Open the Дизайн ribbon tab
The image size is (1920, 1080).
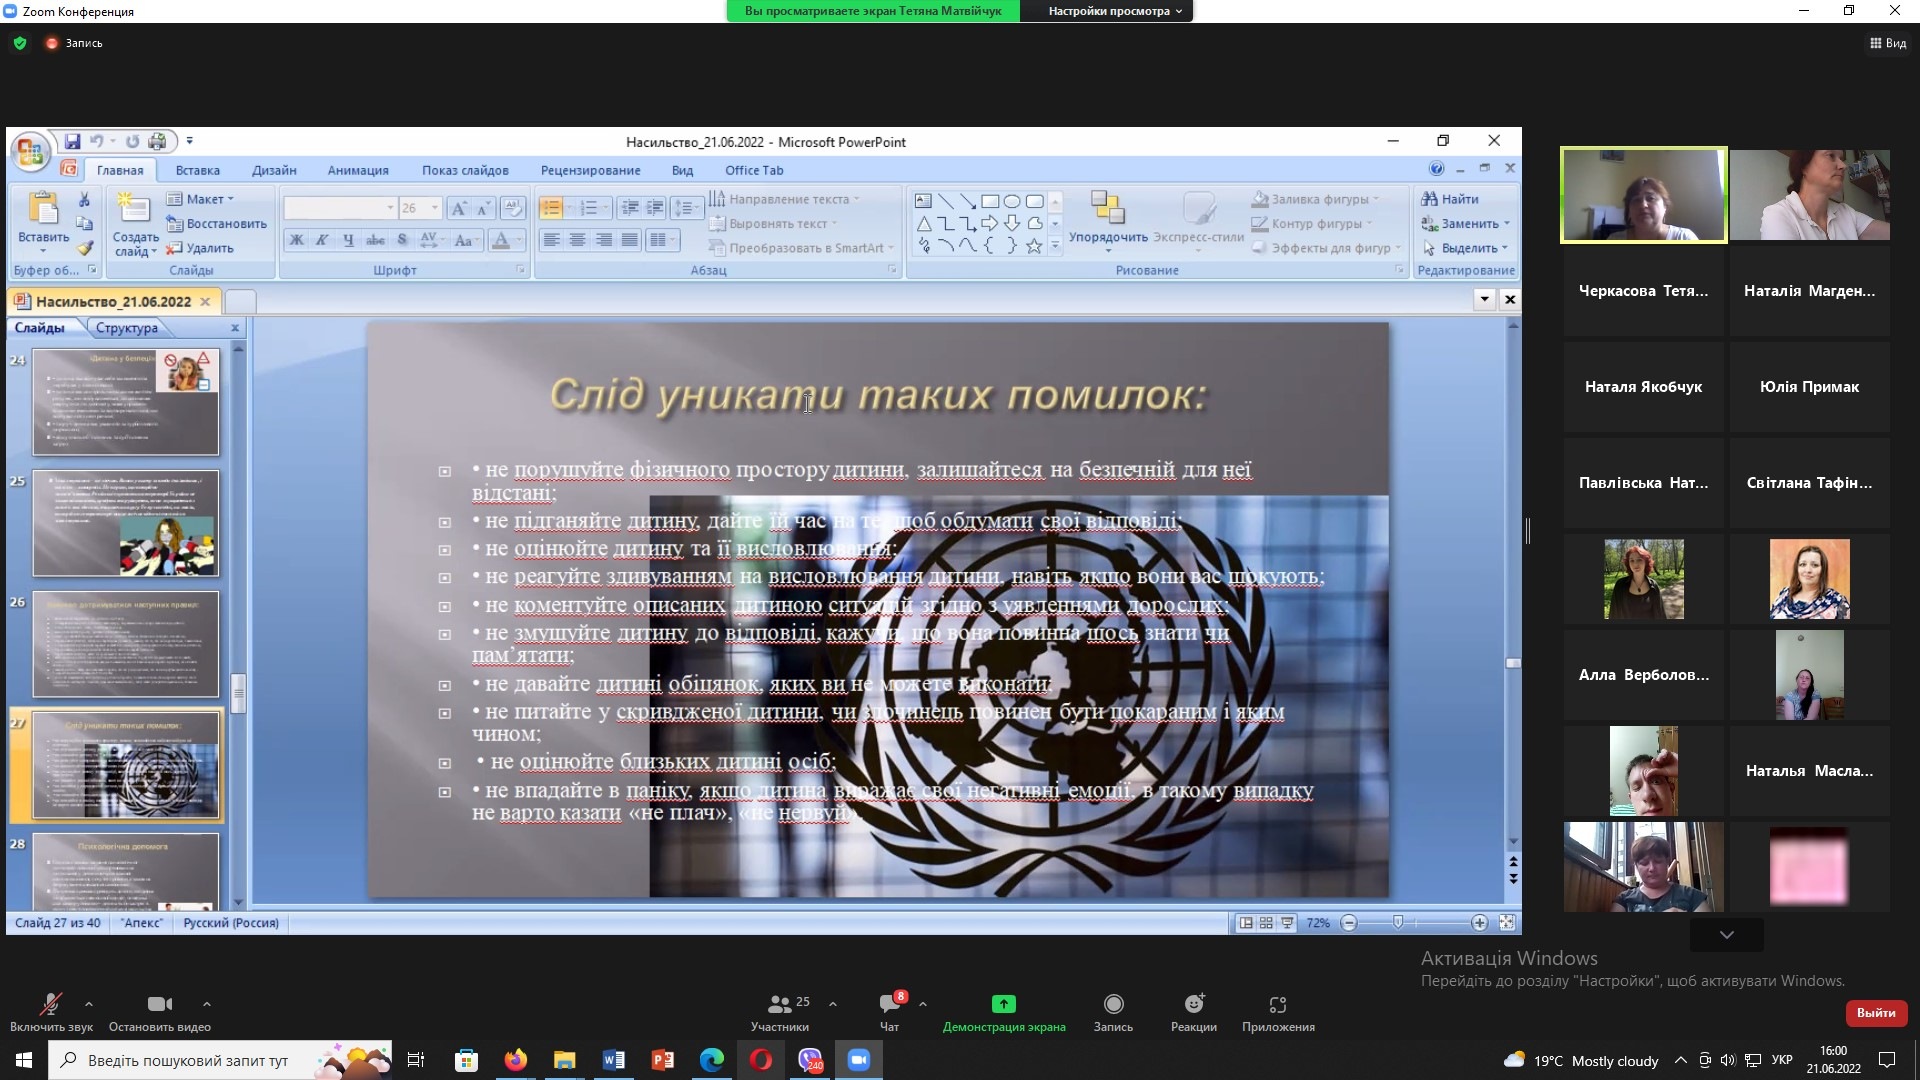coord(274,170)
